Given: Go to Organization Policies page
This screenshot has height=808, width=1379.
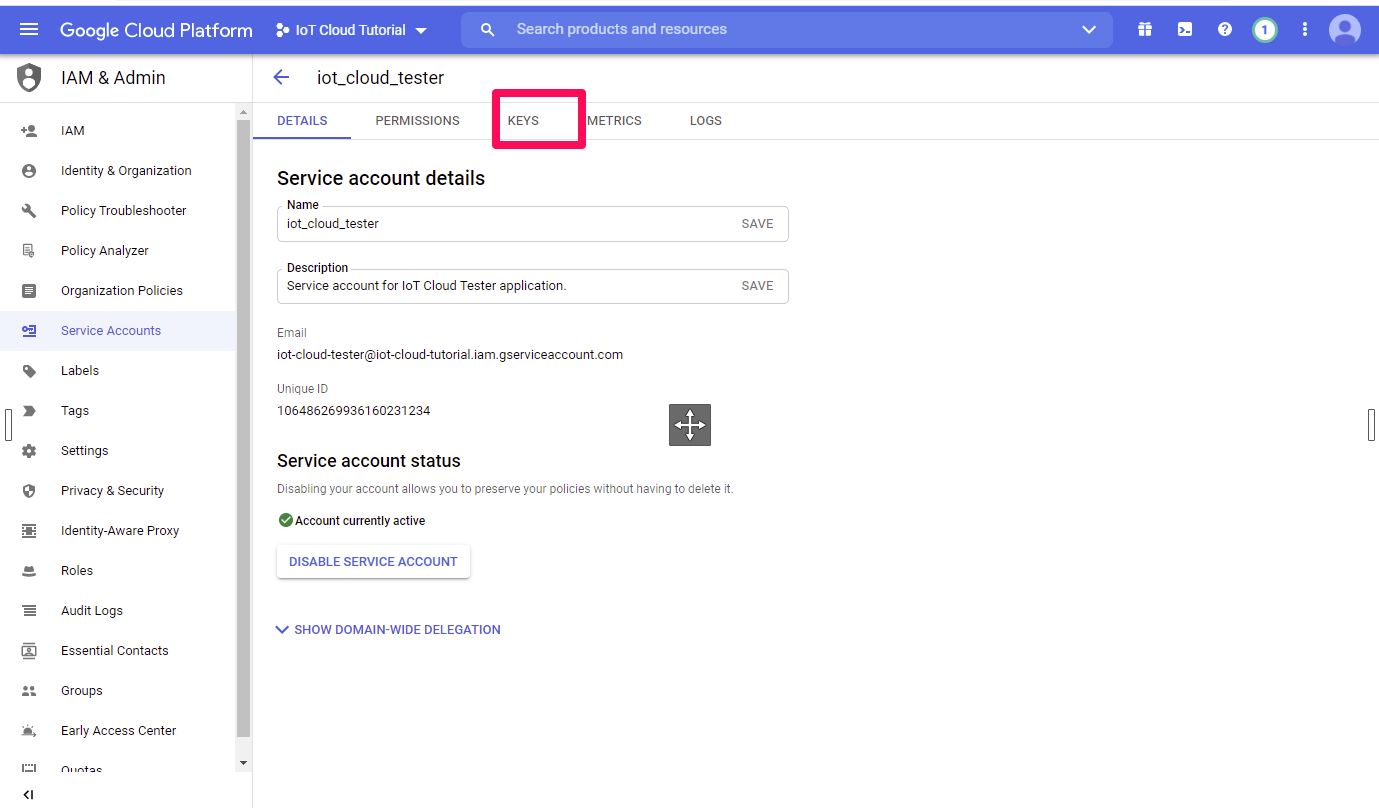Looking at the screenshot, I should tap(122, 291).
